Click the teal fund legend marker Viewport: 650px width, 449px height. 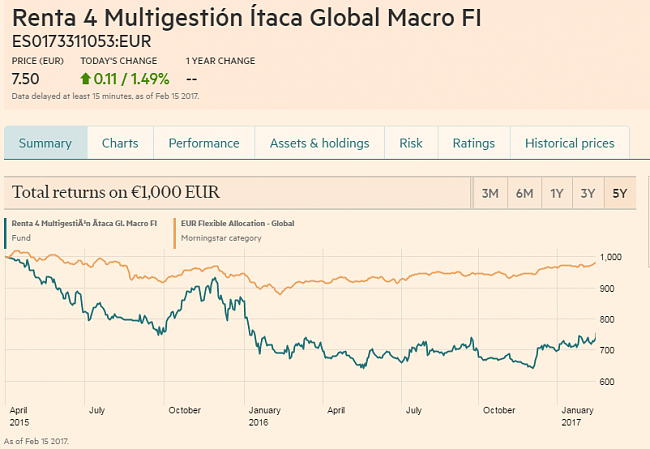pos(5,233)
